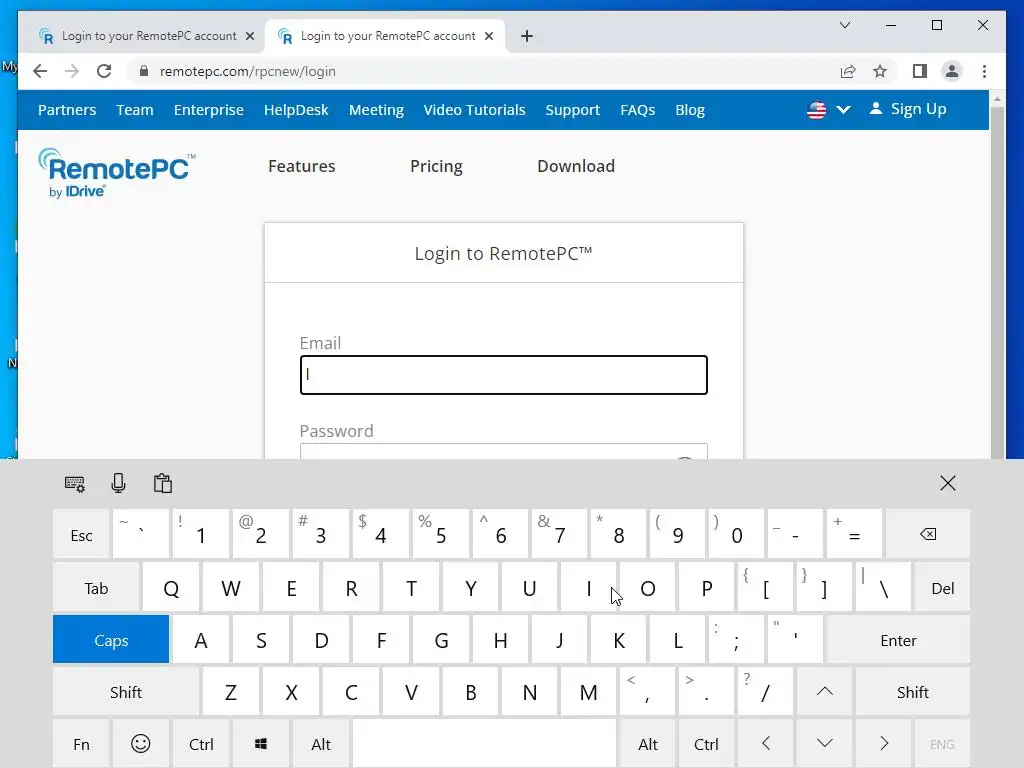Open the Download page

575,166
